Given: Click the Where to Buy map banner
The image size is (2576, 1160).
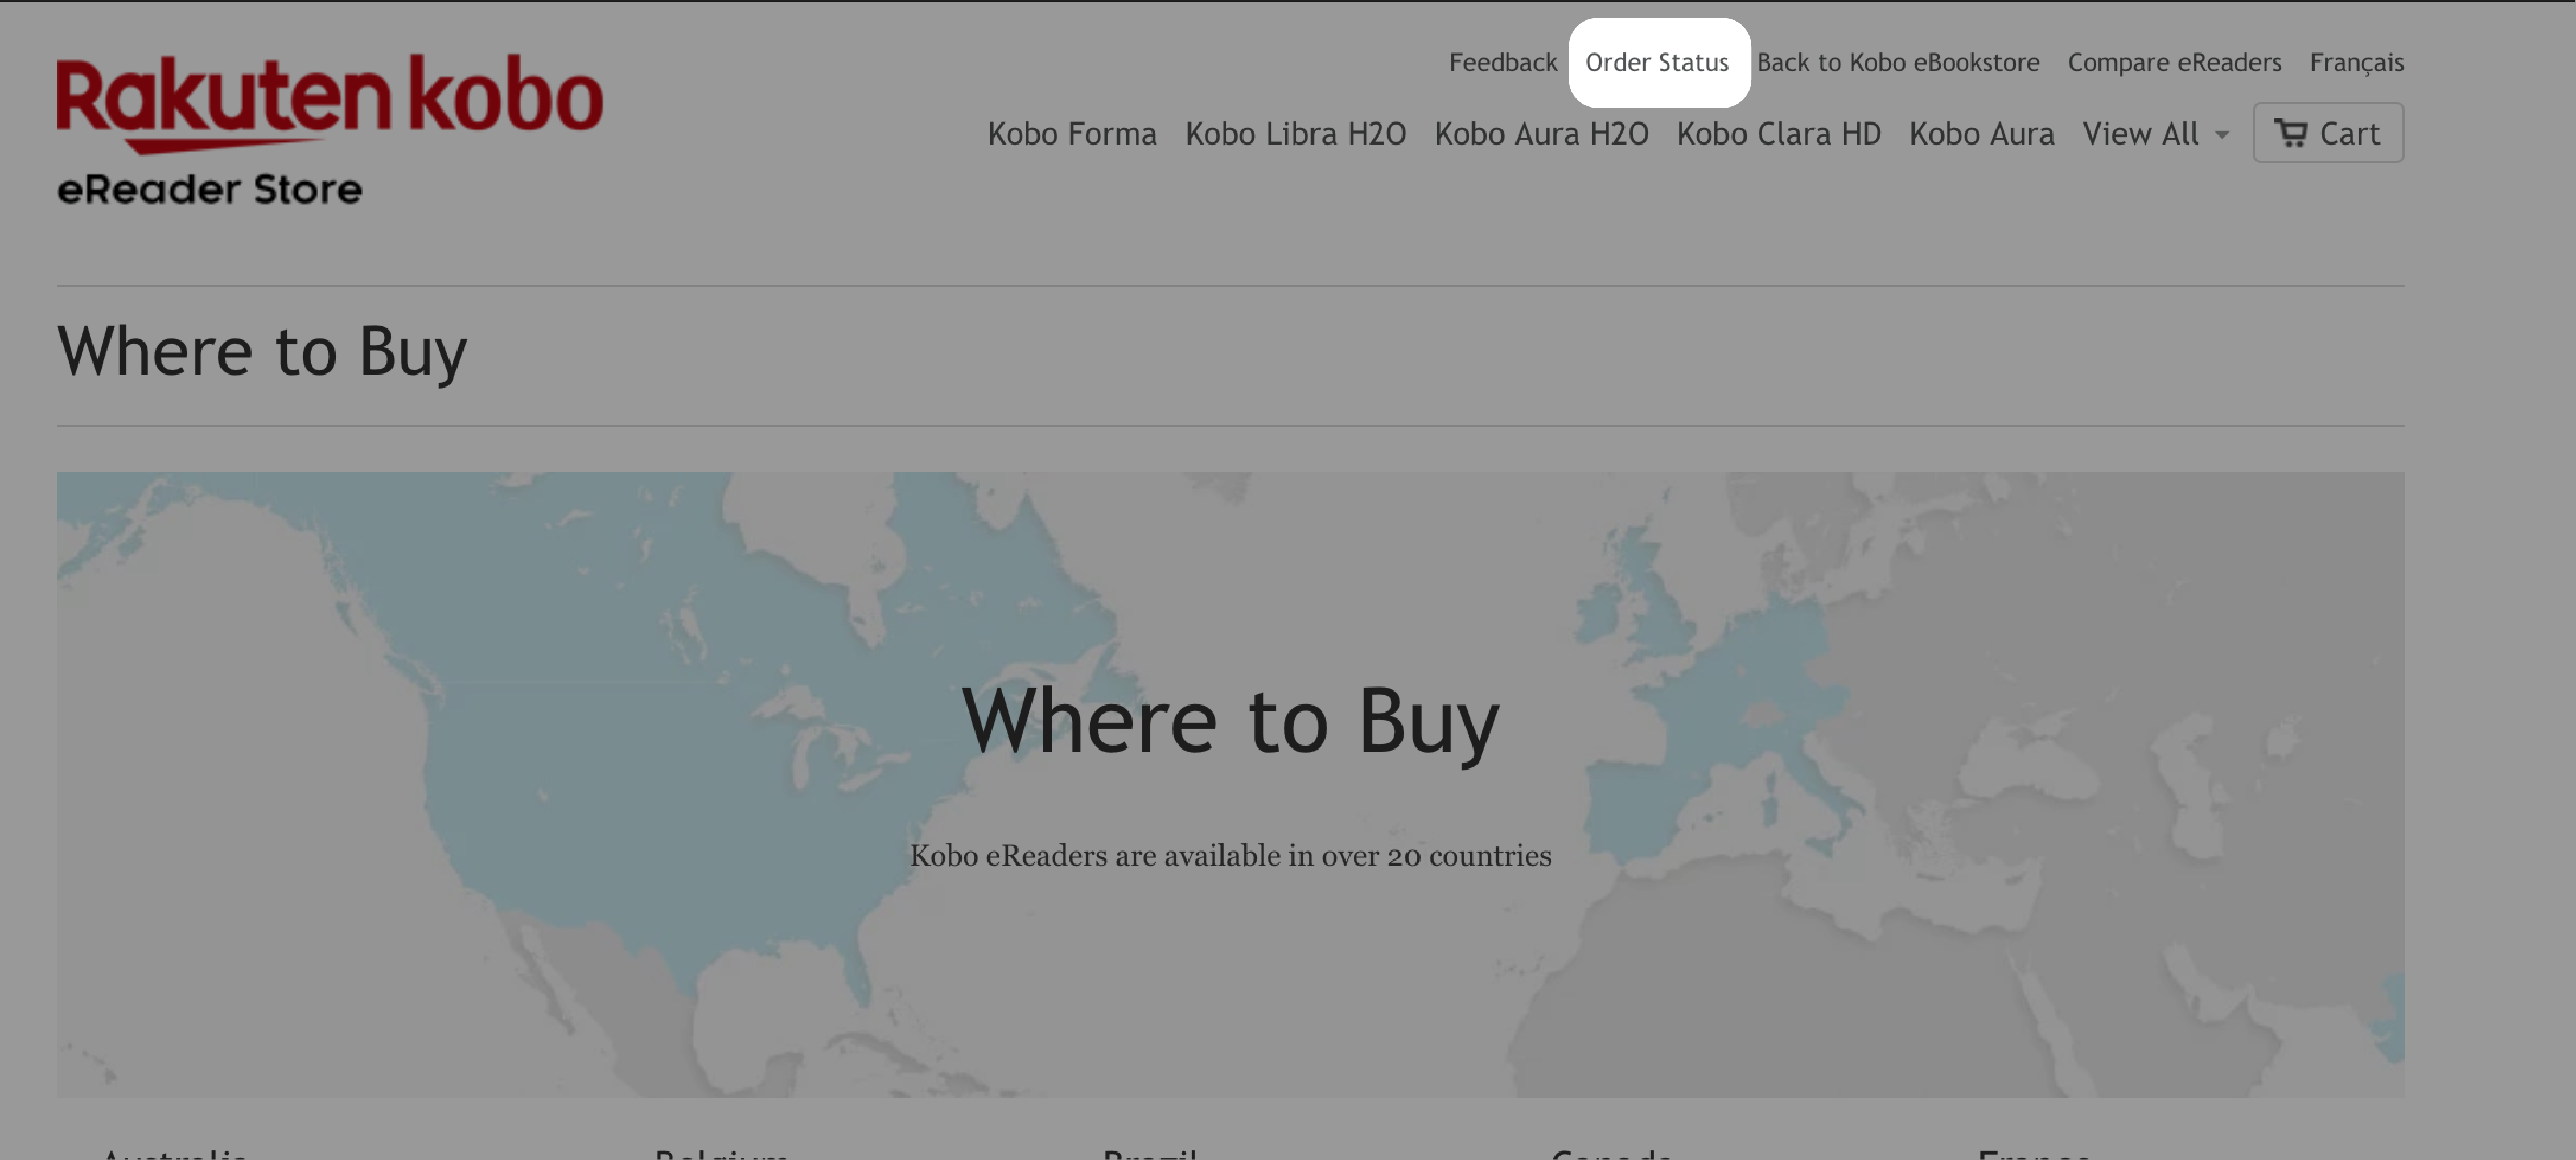Looking at the screenshot, I should pos(1230,785).
